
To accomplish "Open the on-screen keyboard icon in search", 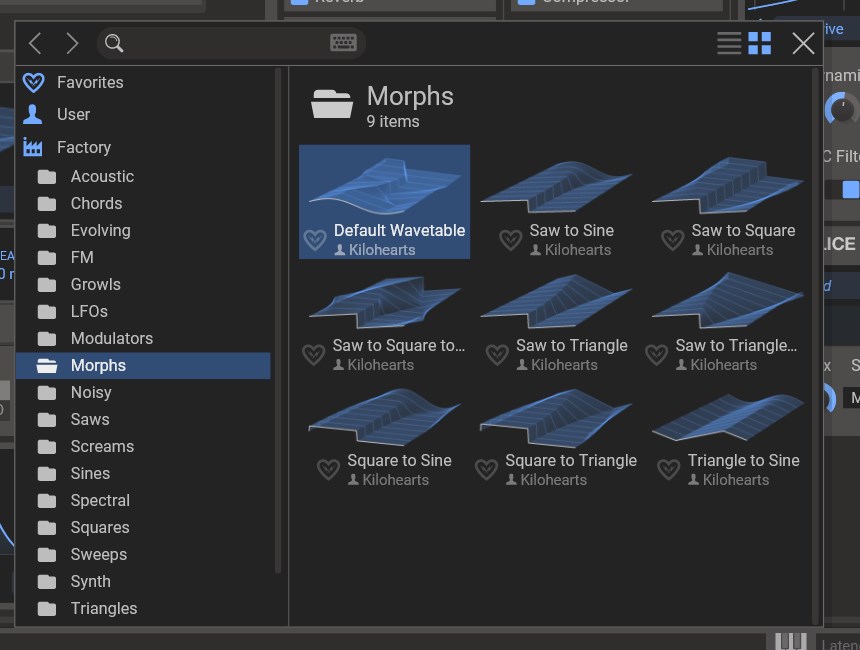I will click(343, 43).
